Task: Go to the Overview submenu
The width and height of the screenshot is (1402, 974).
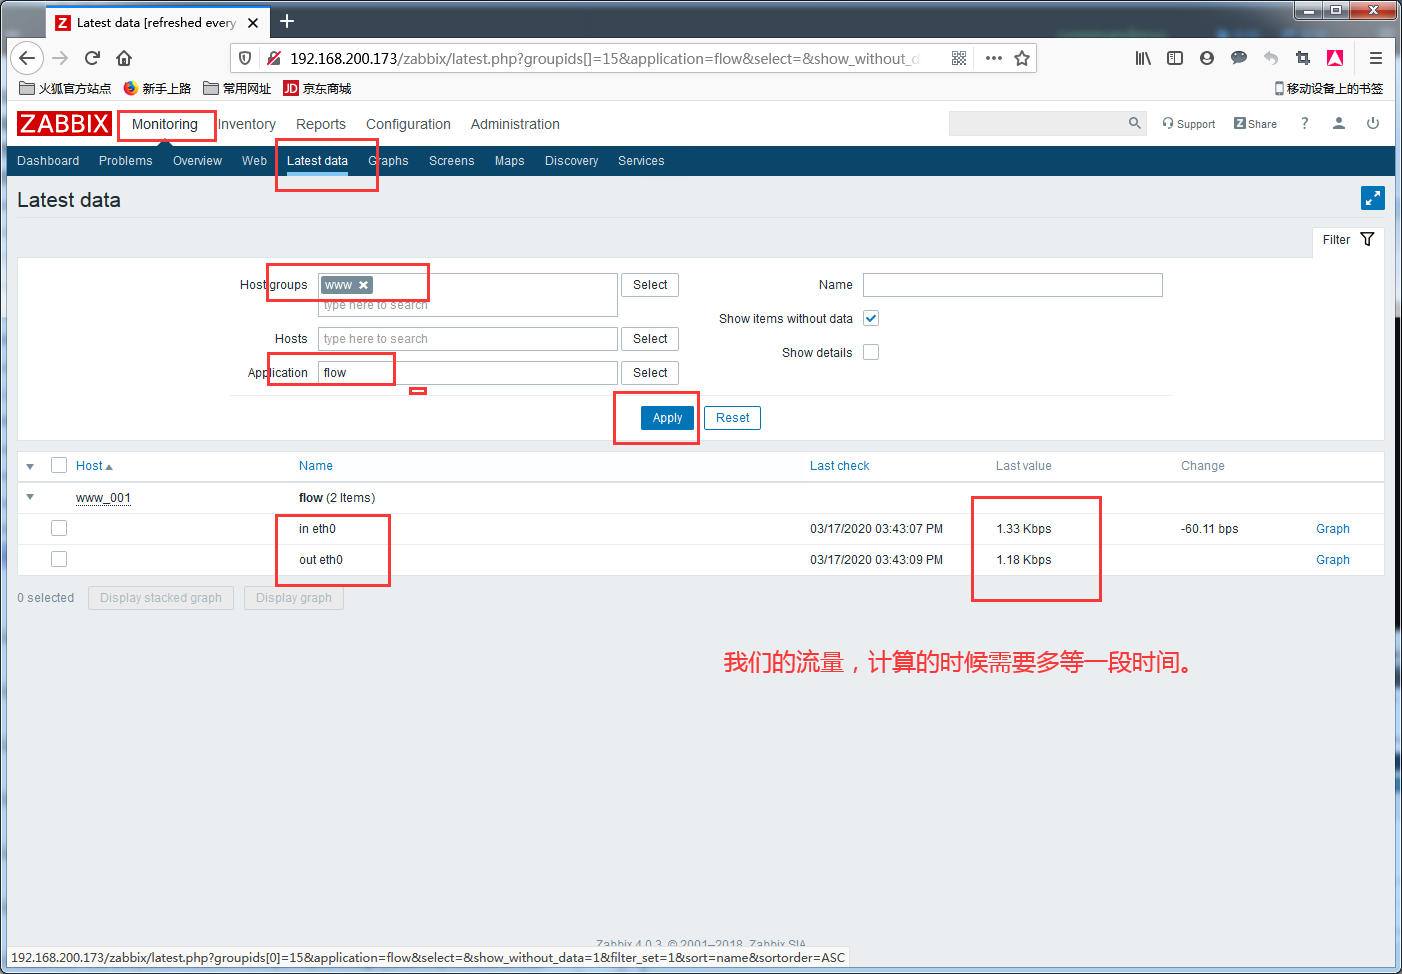Action: point(197,161)
